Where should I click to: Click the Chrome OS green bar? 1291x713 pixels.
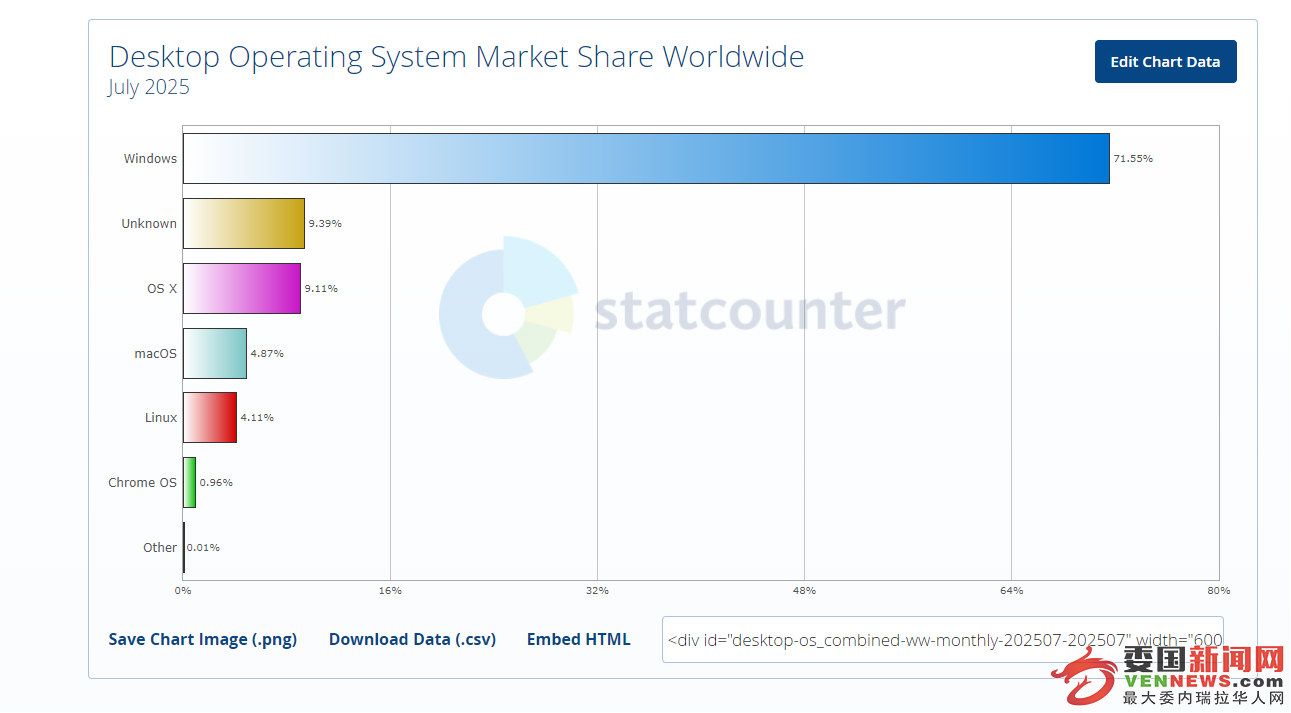click(189, 482)
